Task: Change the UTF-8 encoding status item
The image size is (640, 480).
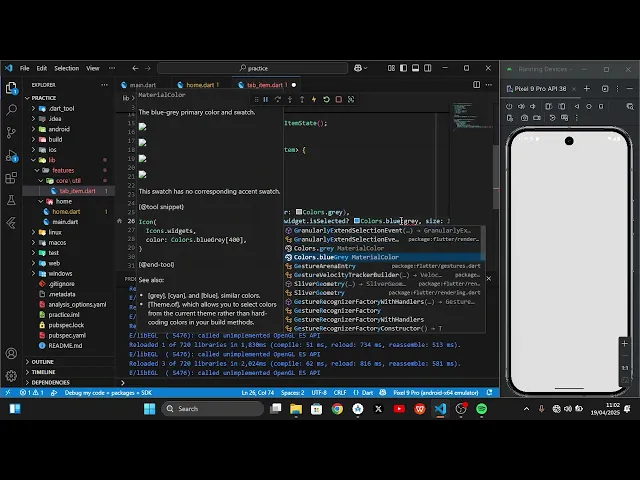Action: (319, 393)
